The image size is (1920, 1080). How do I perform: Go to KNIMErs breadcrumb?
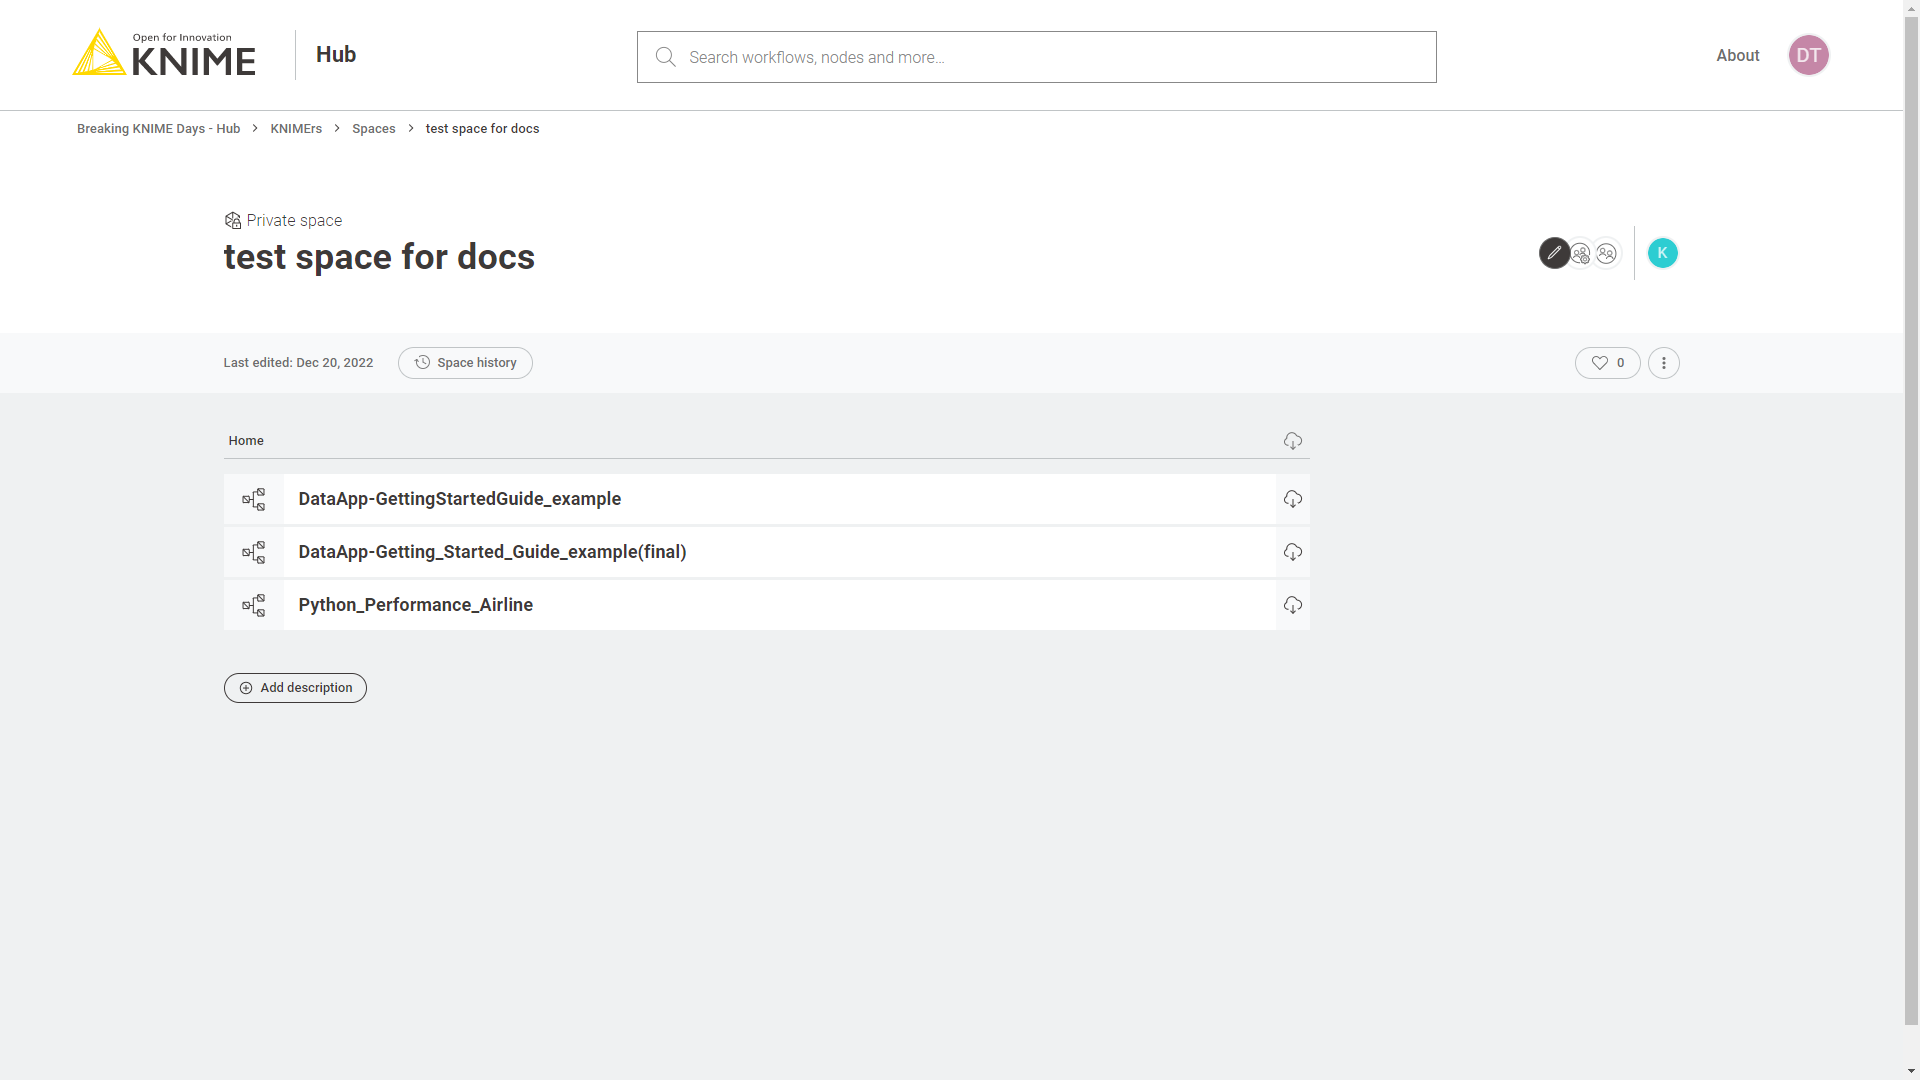(x=296, y=129)
